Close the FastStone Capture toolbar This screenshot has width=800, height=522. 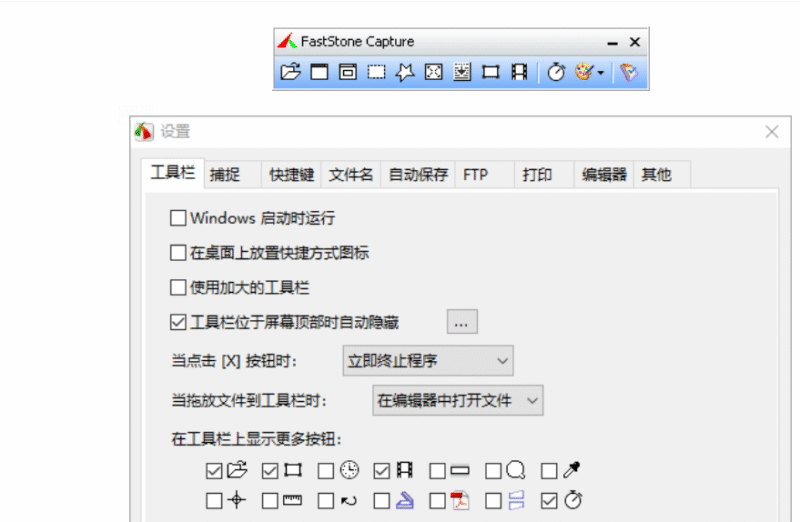coord(635,42)
